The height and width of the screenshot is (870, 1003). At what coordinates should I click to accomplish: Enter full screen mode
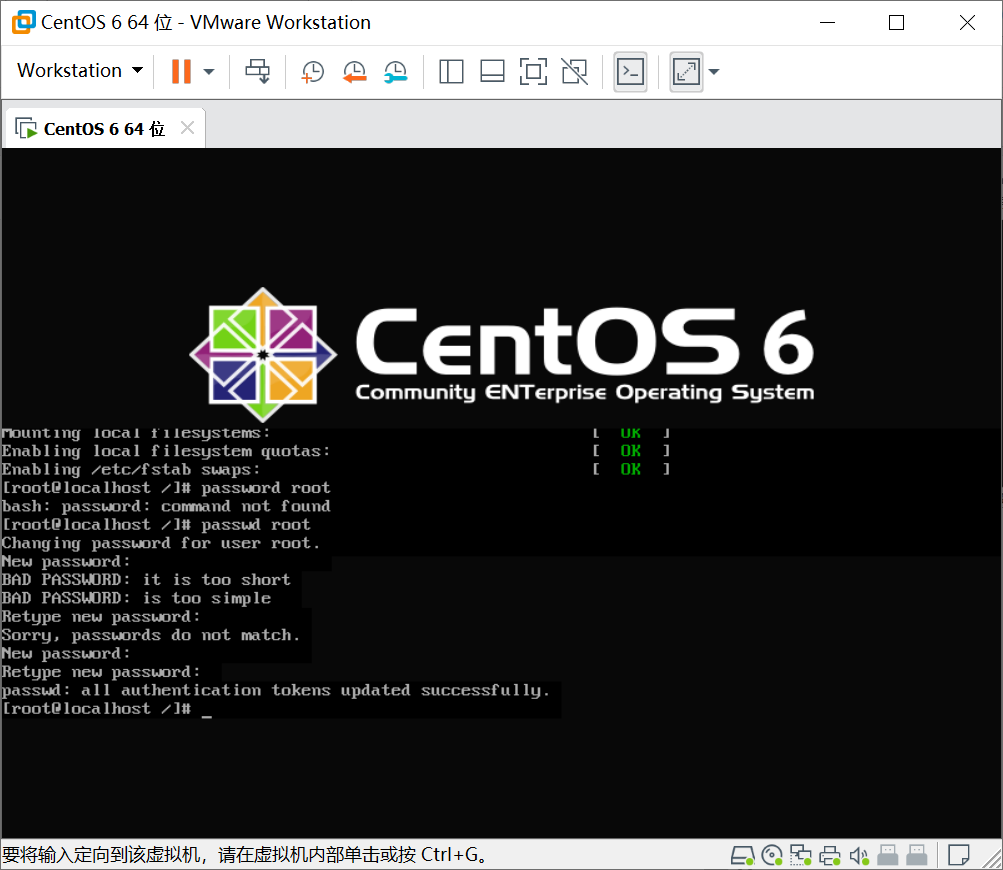(x=686, y=71)
